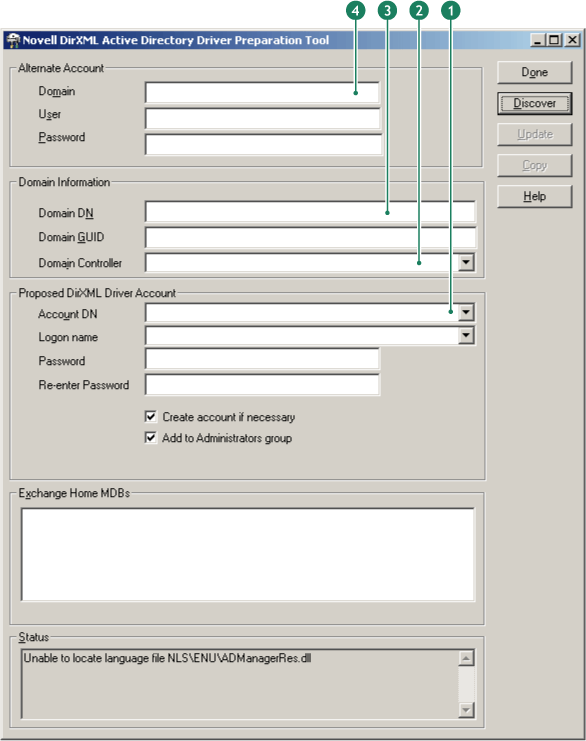Click the status message about ADManagerRes.dll

[167, 658]
